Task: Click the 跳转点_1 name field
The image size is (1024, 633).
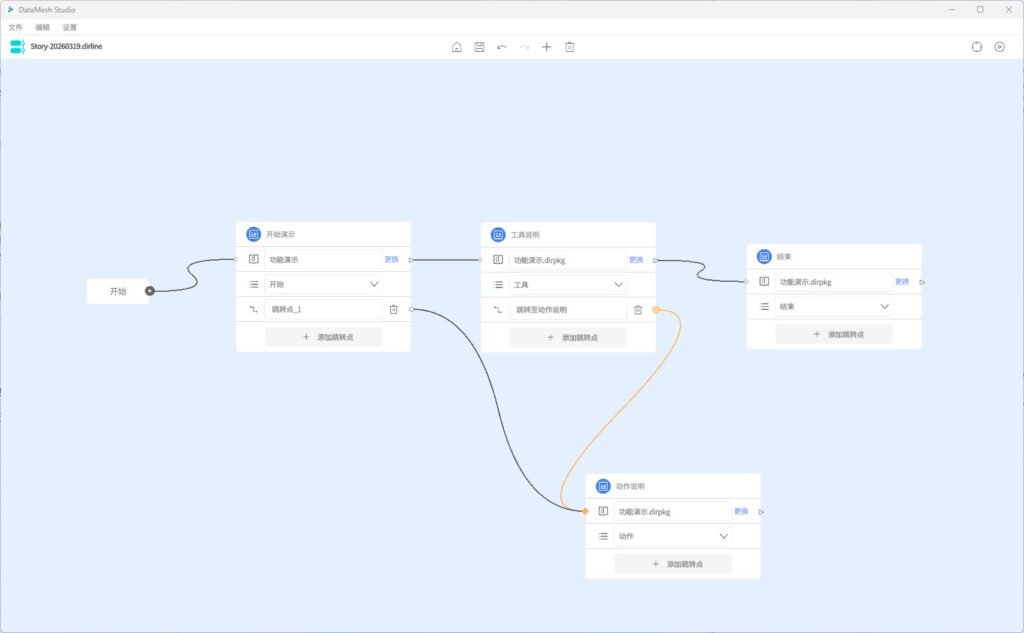Action: pos(323,310)
